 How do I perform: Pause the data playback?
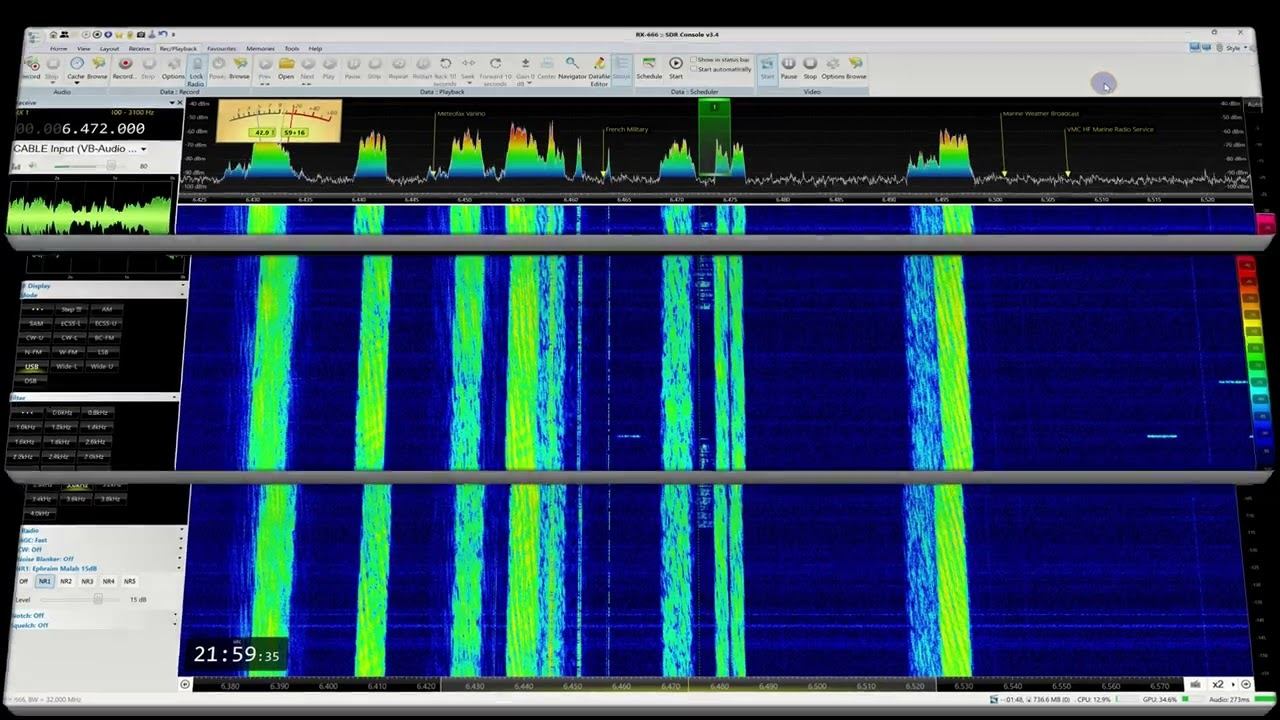pyautogui.click(x=353, y=68)
